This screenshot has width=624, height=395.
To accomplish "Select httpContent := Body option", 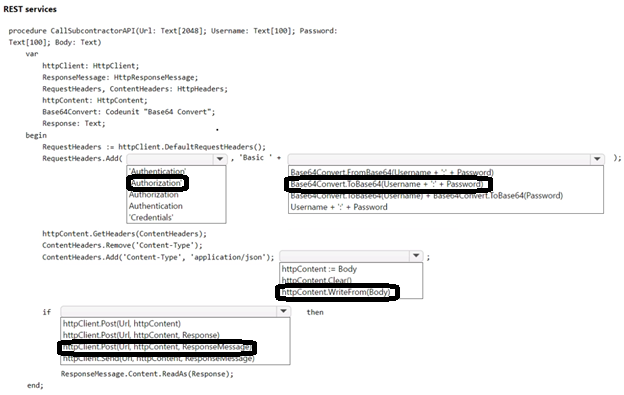I will [x=319, y=269].
